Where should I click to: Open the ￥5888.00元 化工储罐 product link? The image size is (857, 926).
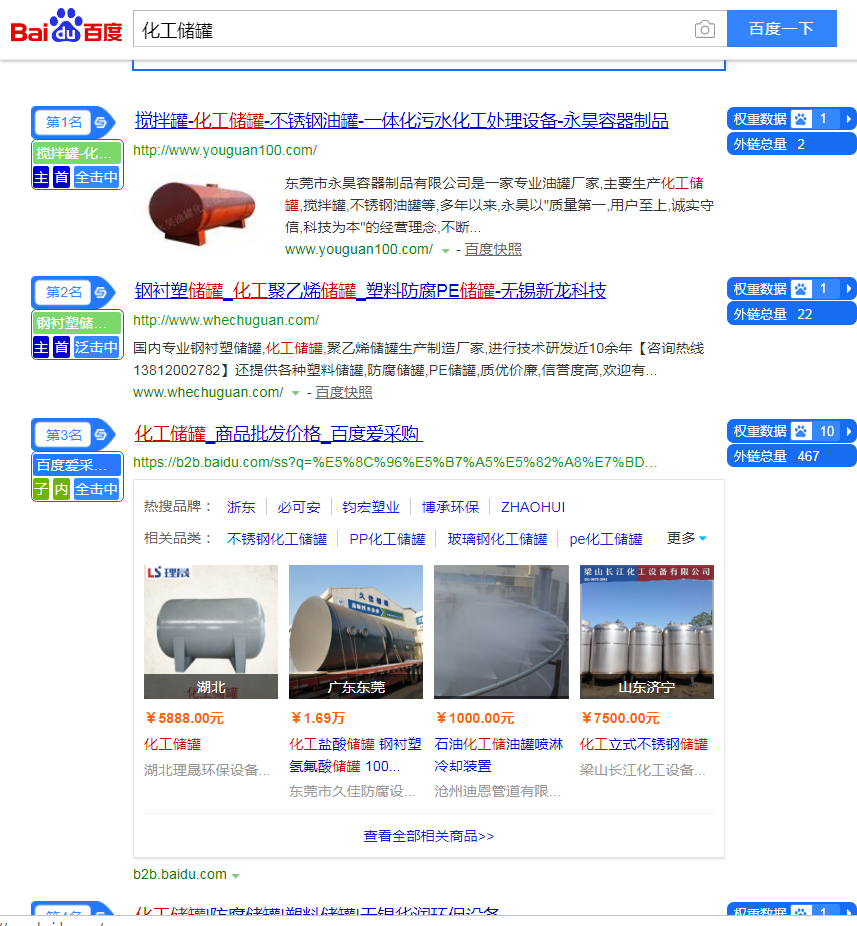(172, 744)
